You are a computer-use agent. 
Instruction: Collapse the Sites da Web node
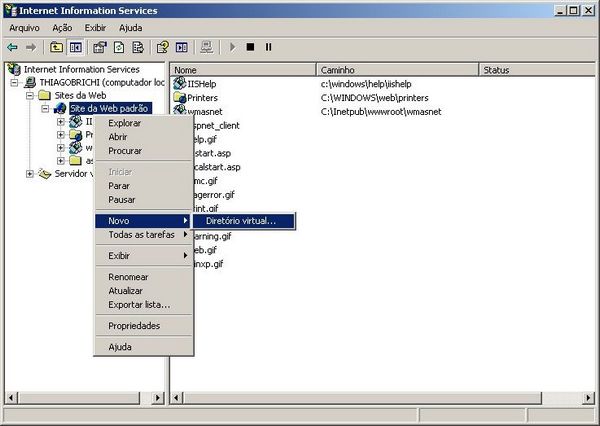[x=30, y=96]
